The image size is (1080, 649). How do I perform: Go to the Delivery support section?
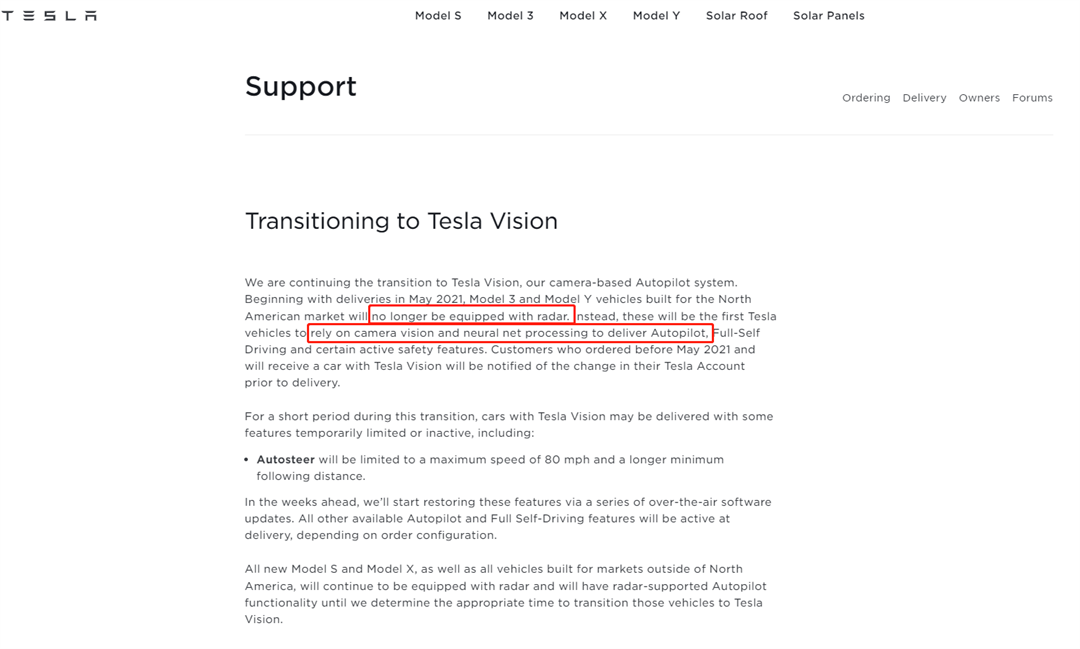[x=924, y=98]
